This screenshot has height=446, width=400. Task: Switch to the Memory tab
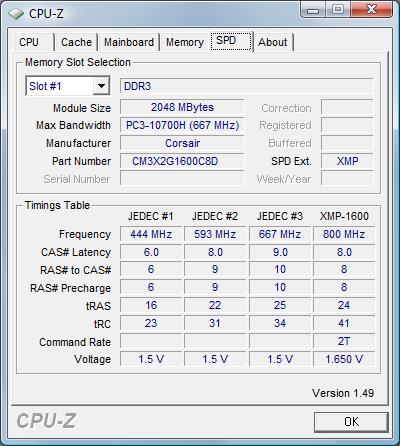point(185,42)
